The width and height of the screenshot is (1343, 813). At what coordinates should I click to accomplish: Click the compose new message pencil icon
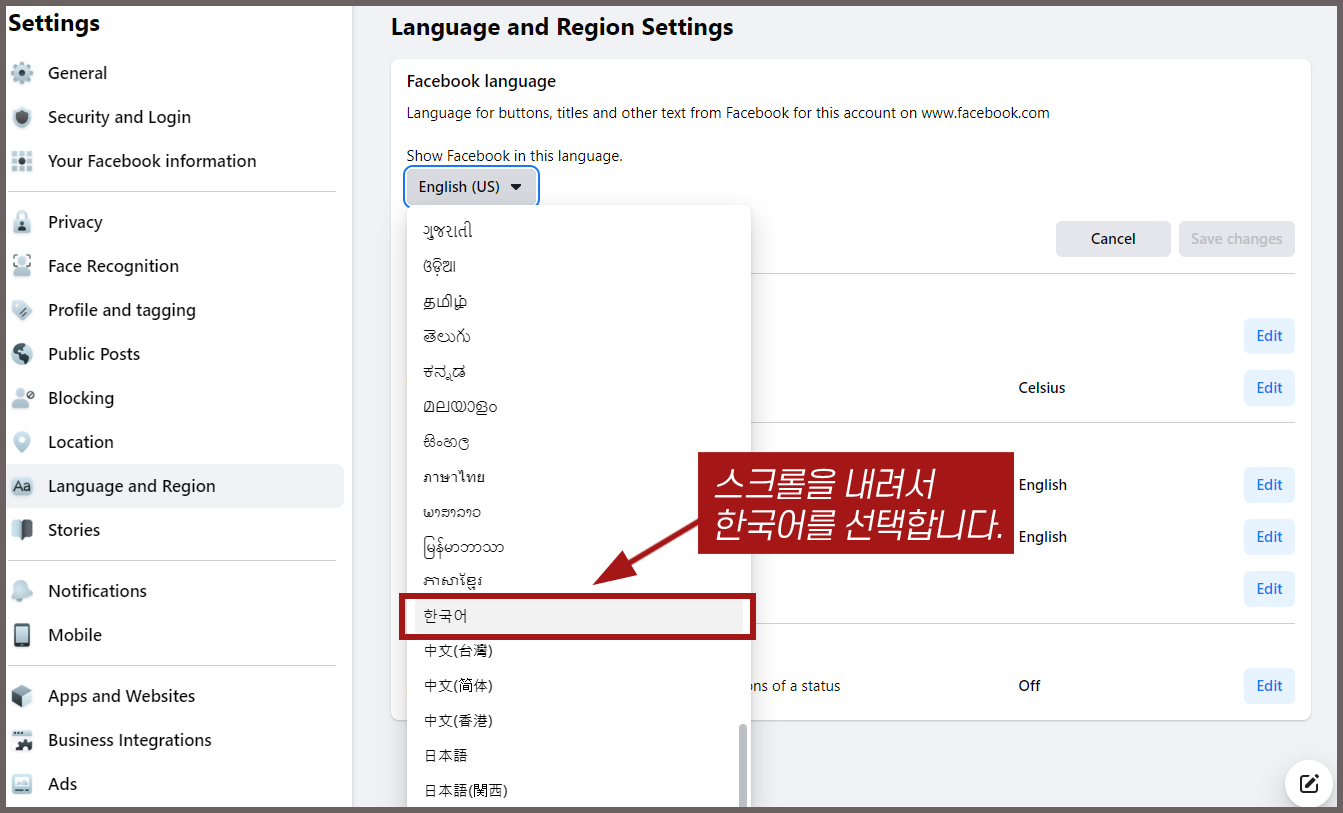(1309, 783)
